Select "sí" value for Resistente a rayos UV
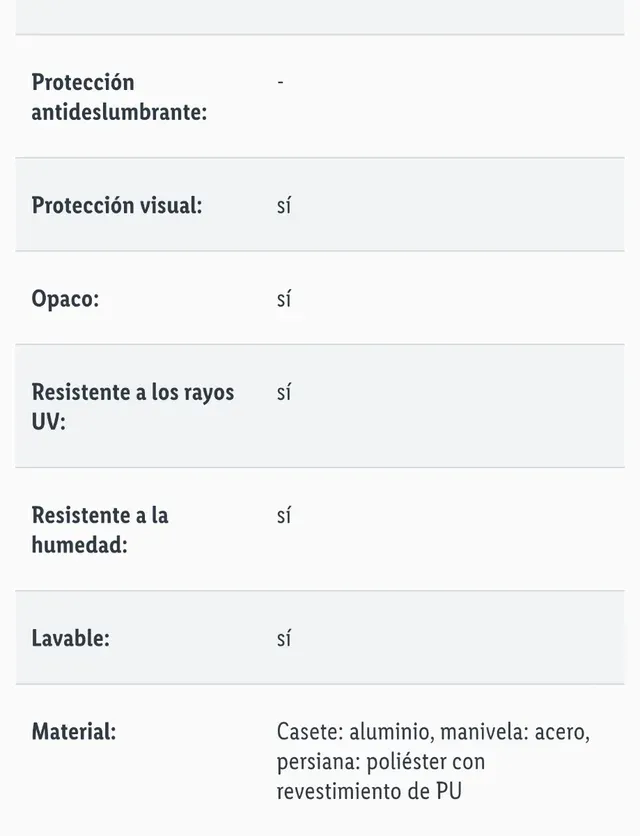 coord(284,393)
